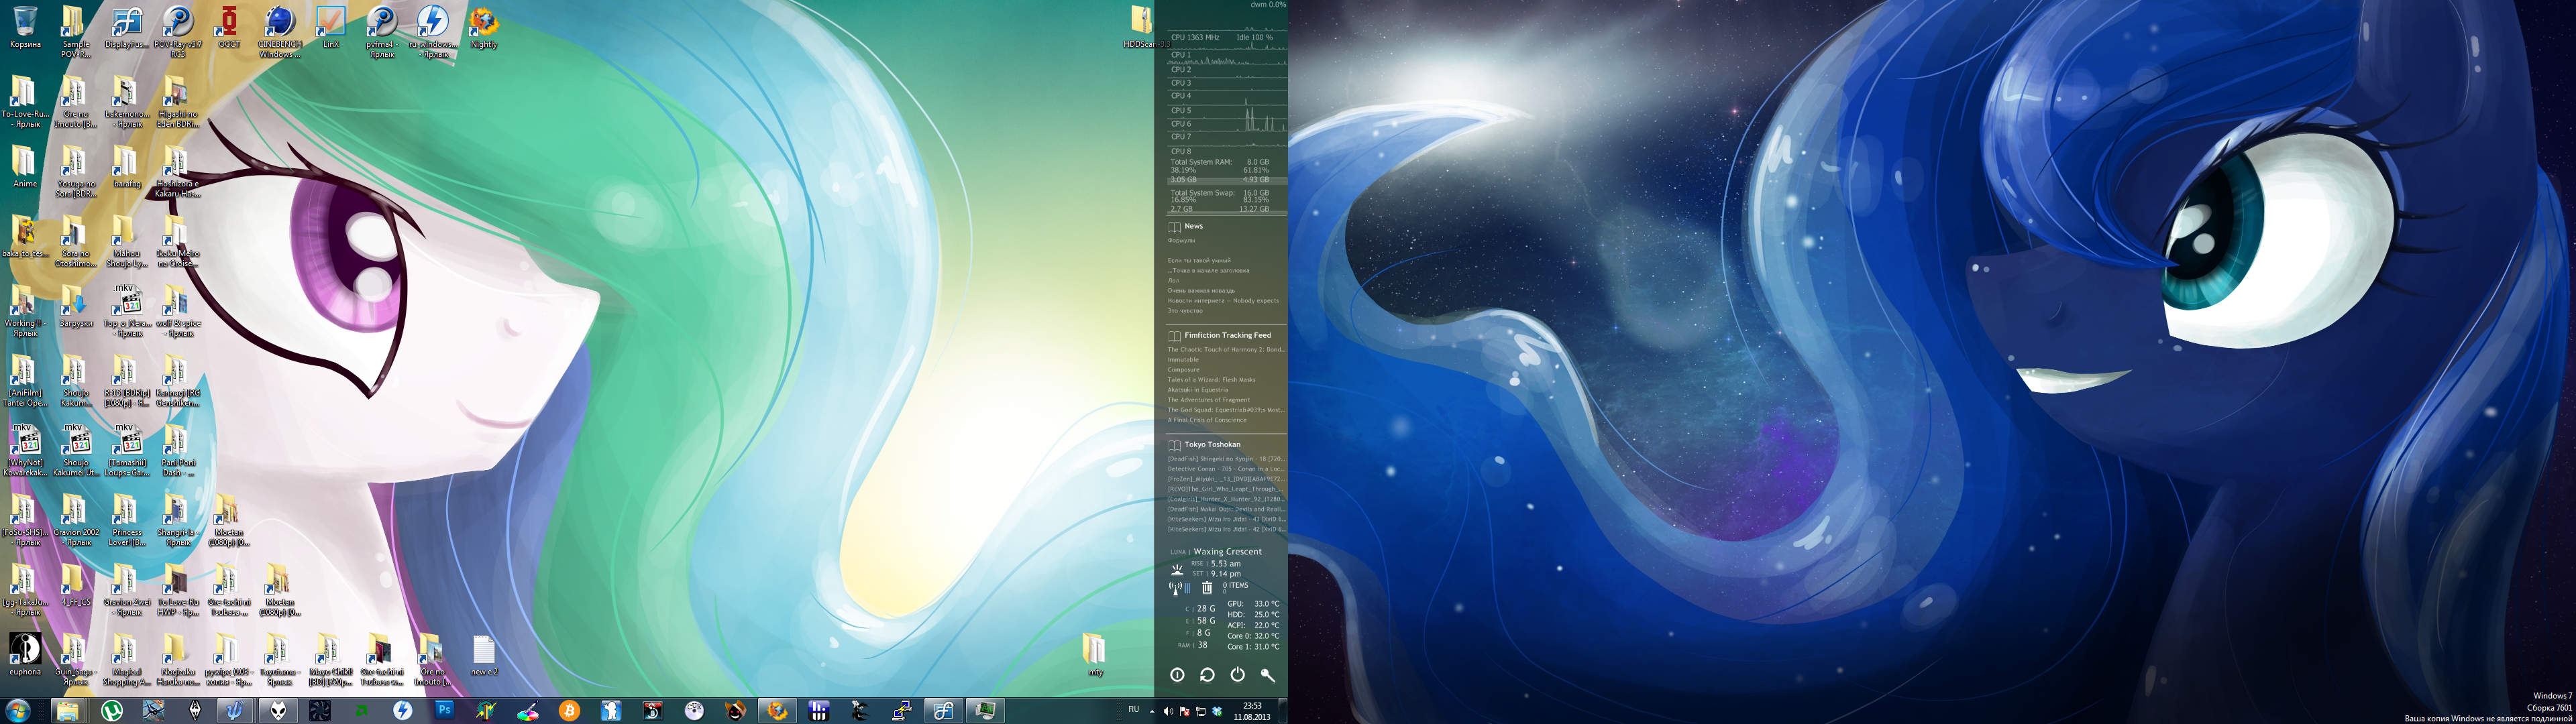Open Windows Explorer from taskbar
The width and height of the screenshot is (2576, 724).
tap(67, 711)
